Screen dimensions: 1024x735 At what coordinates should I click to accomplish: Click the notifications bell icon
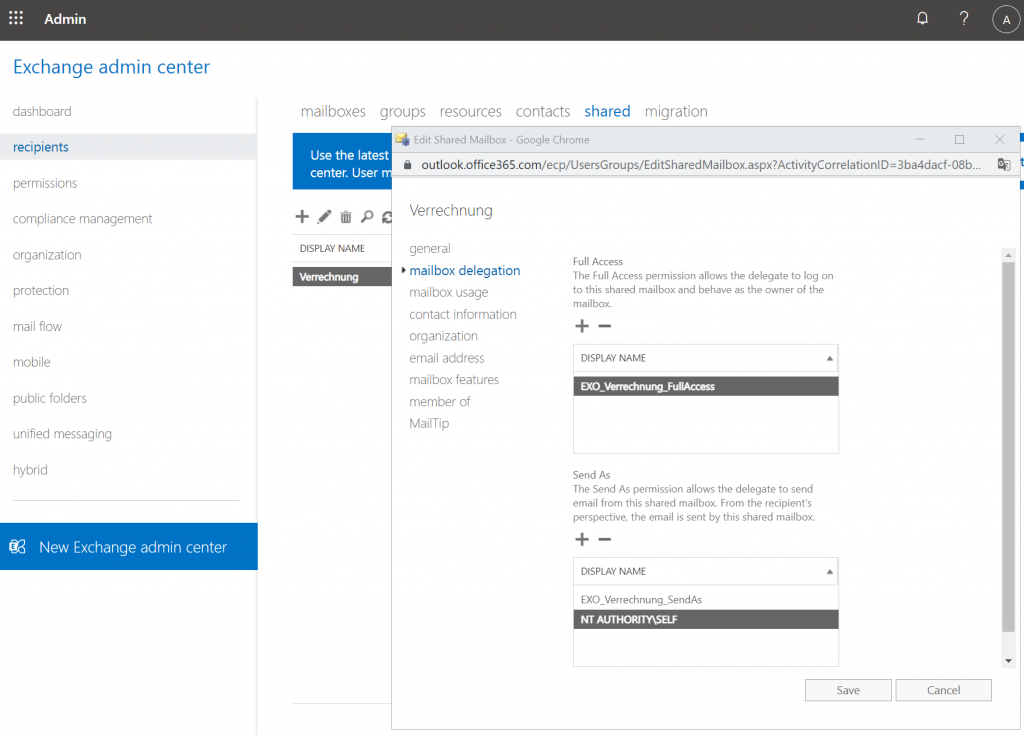coord(922,19)
